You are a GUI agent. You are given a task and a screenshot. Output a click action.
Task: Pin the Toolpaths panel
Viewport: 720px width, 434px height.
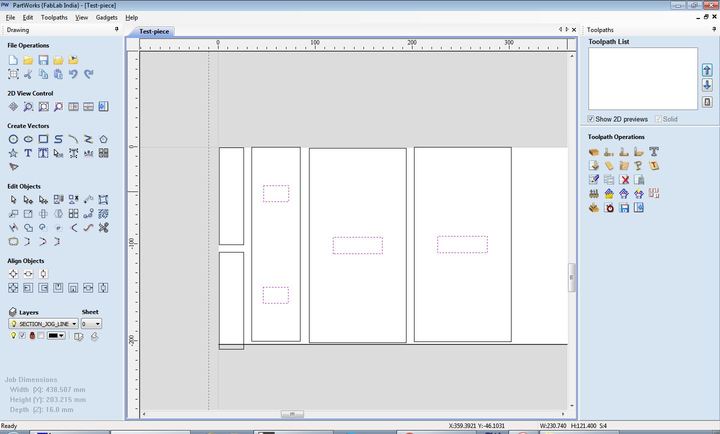point(714,29)
